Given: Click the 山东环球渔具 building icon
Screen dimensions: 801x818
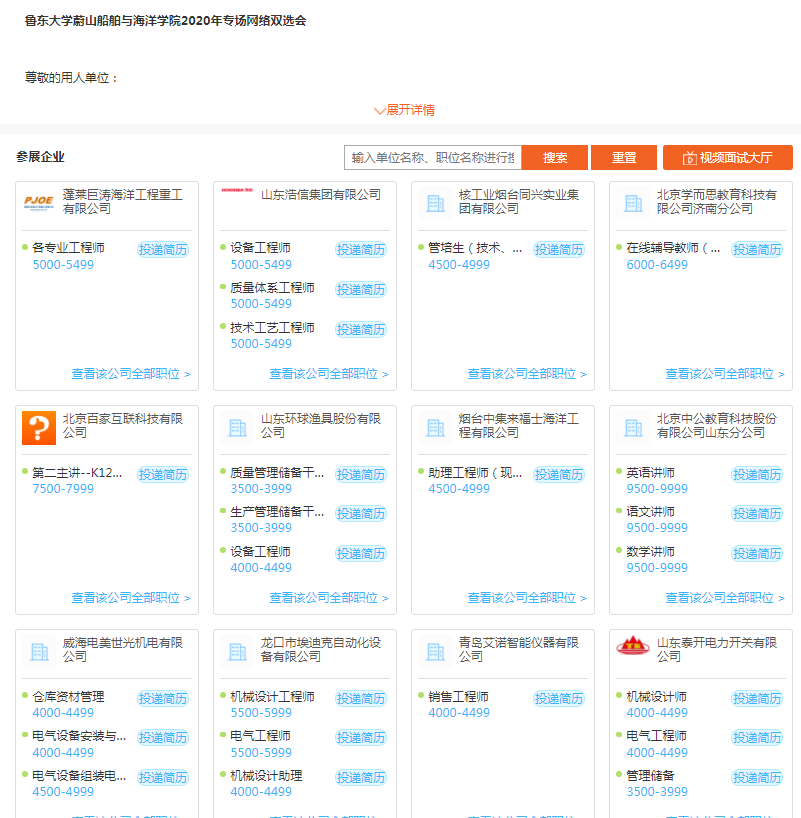Looking at the screenshot, I should pos(237,428).
